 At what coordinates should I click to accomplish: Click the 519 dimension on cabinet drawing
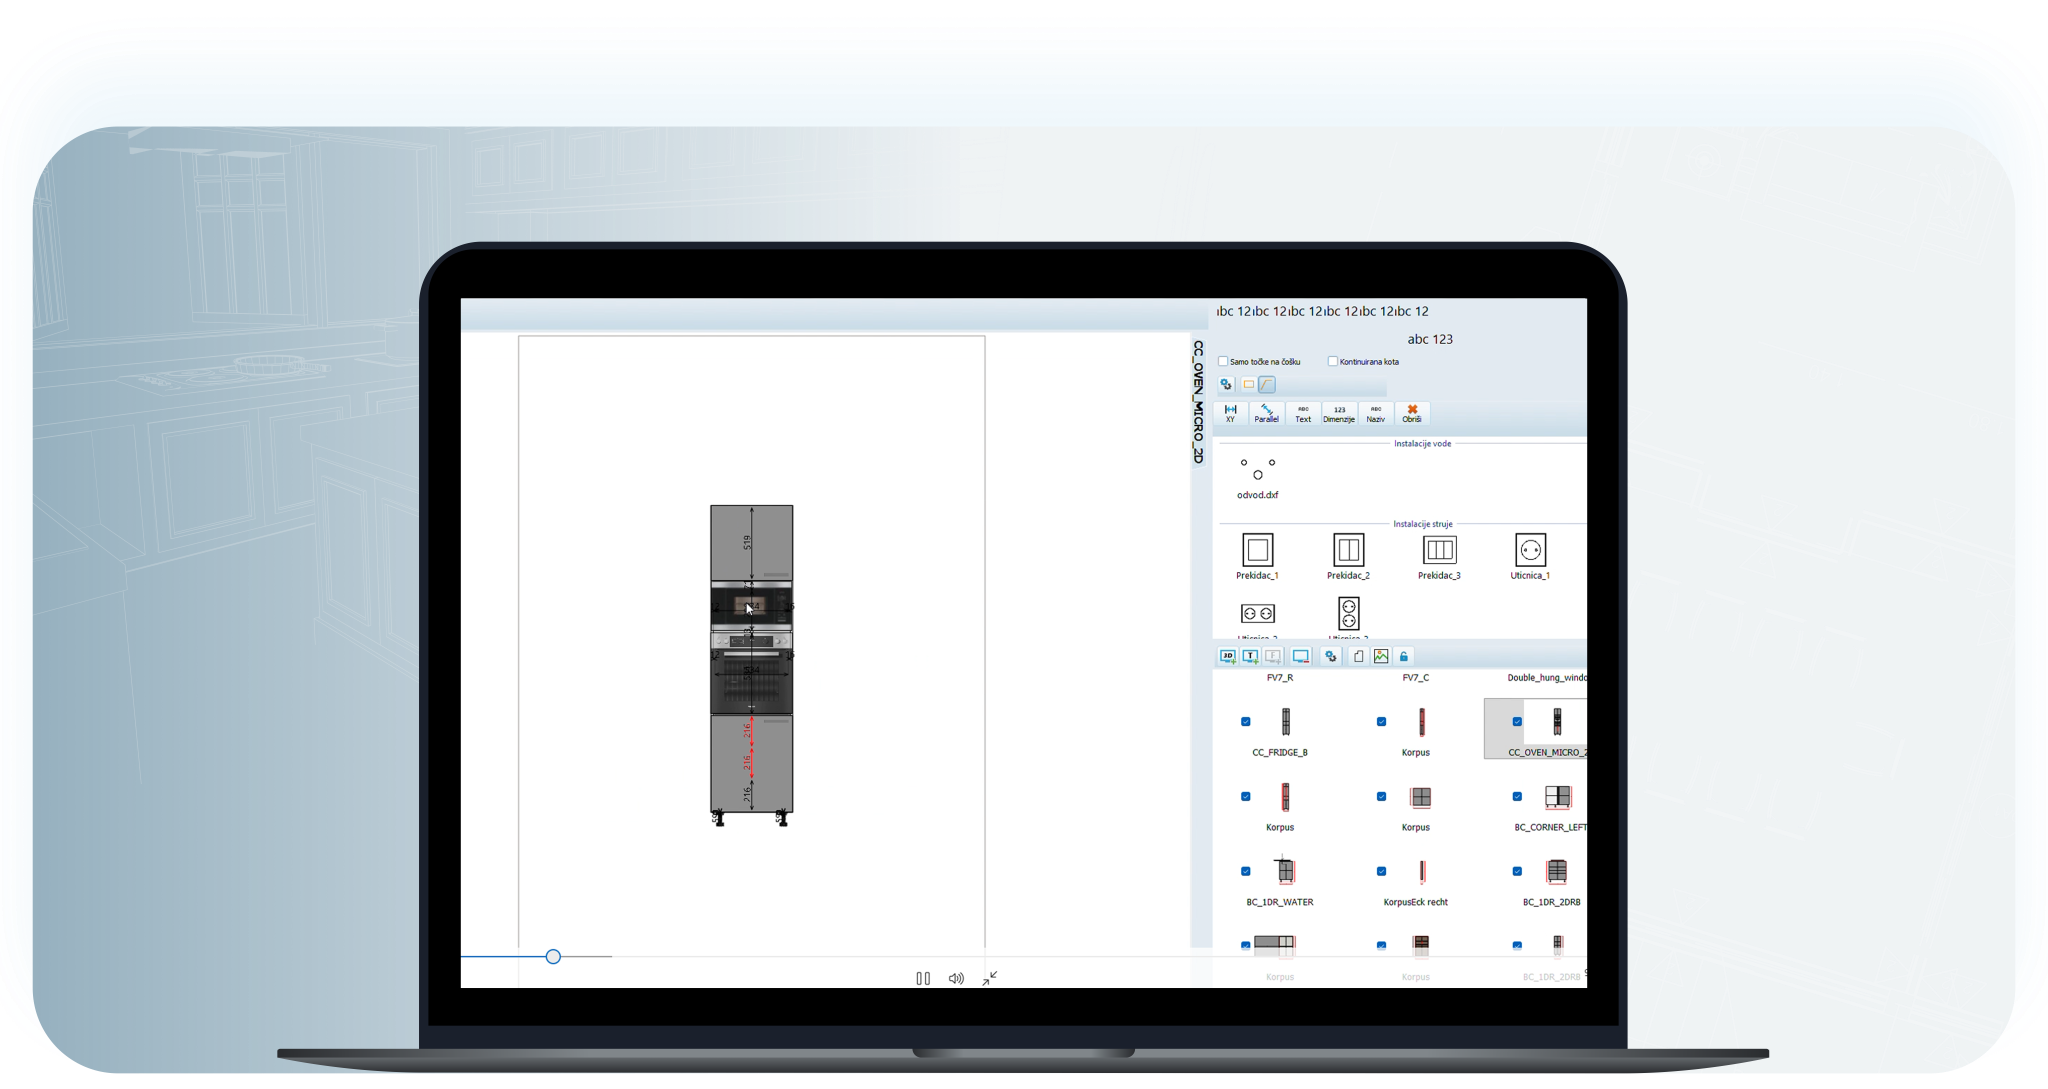pos(747,543)
